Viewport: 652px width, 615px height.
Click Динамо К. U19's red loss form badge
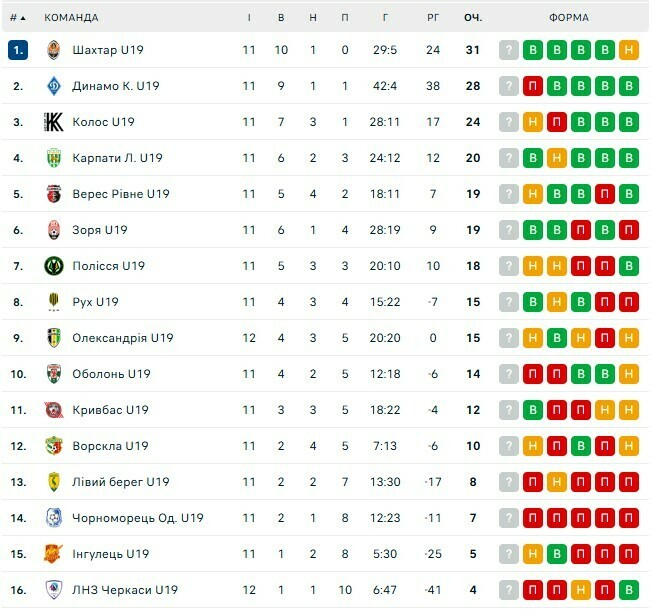(x=533, y=86)
